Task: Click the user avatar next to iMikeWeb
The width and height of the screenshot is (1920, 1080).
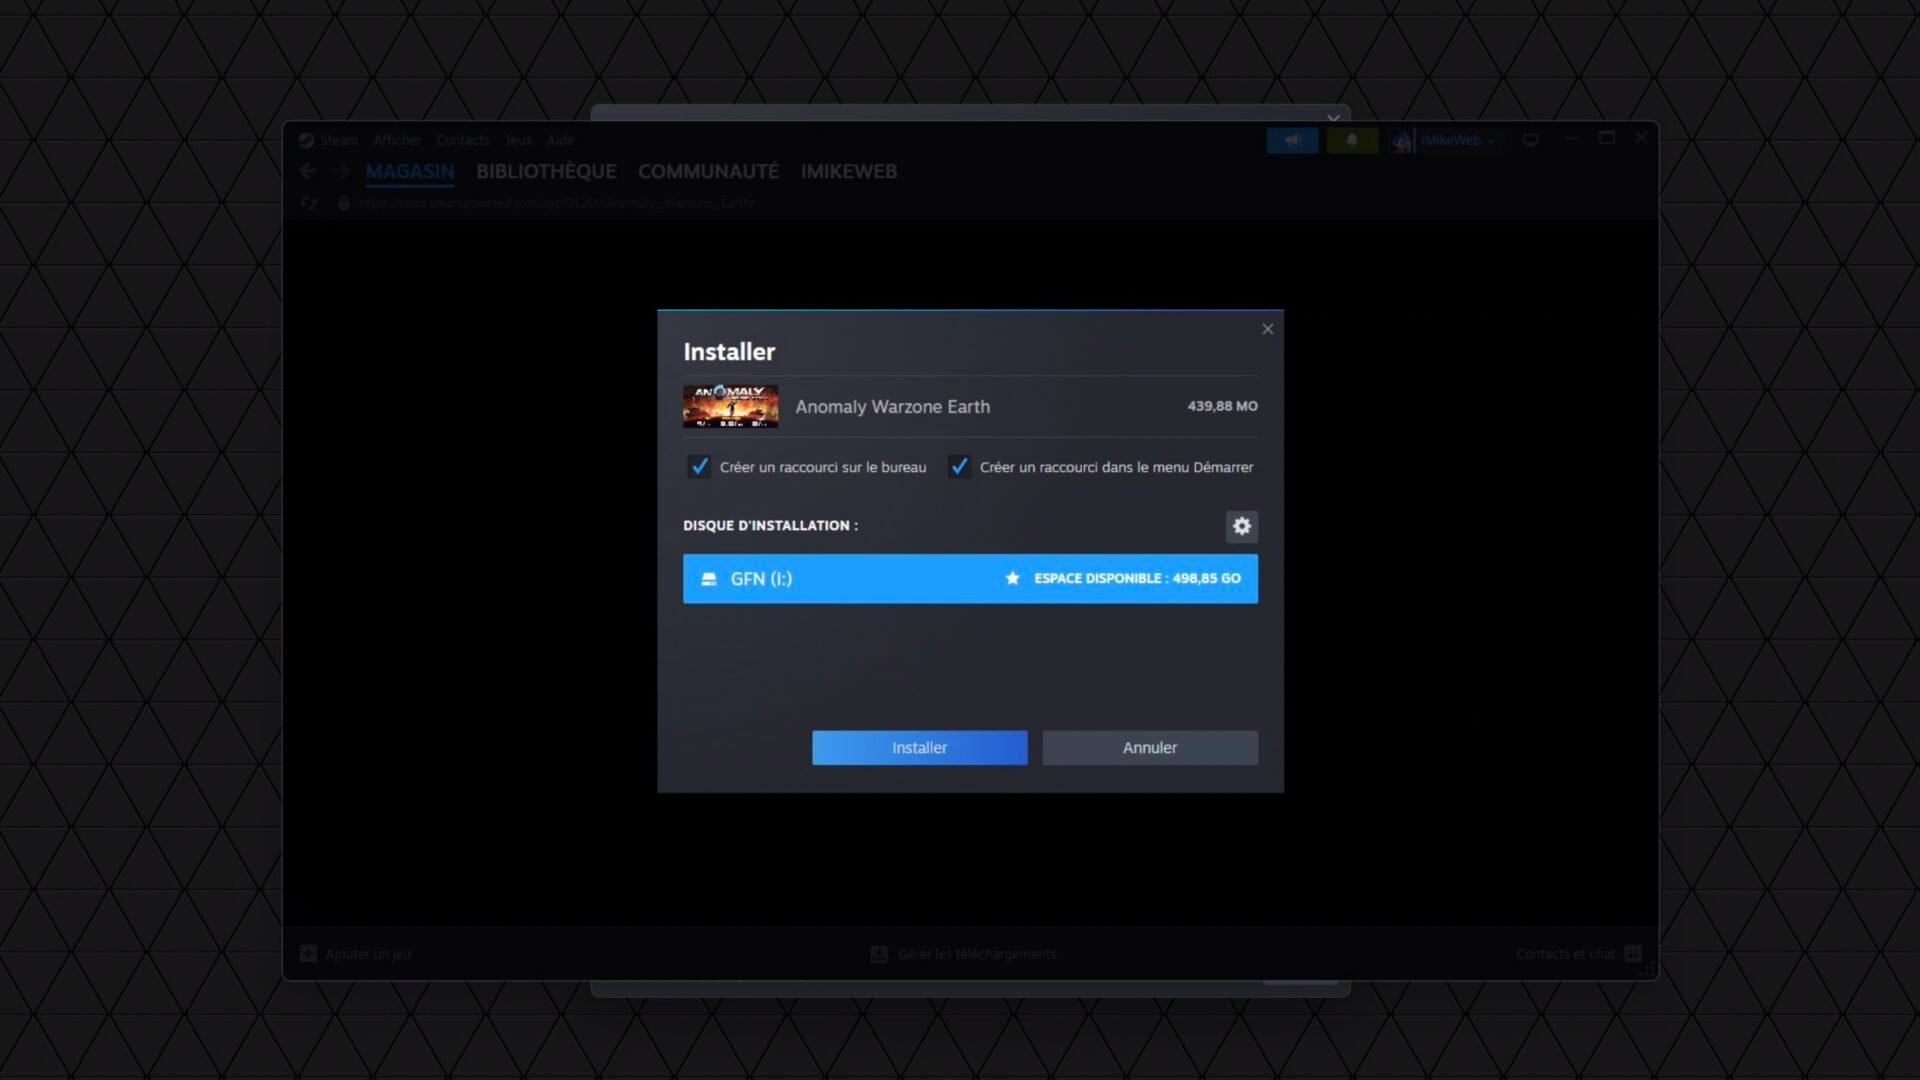Action: (x=1403, y=141)
